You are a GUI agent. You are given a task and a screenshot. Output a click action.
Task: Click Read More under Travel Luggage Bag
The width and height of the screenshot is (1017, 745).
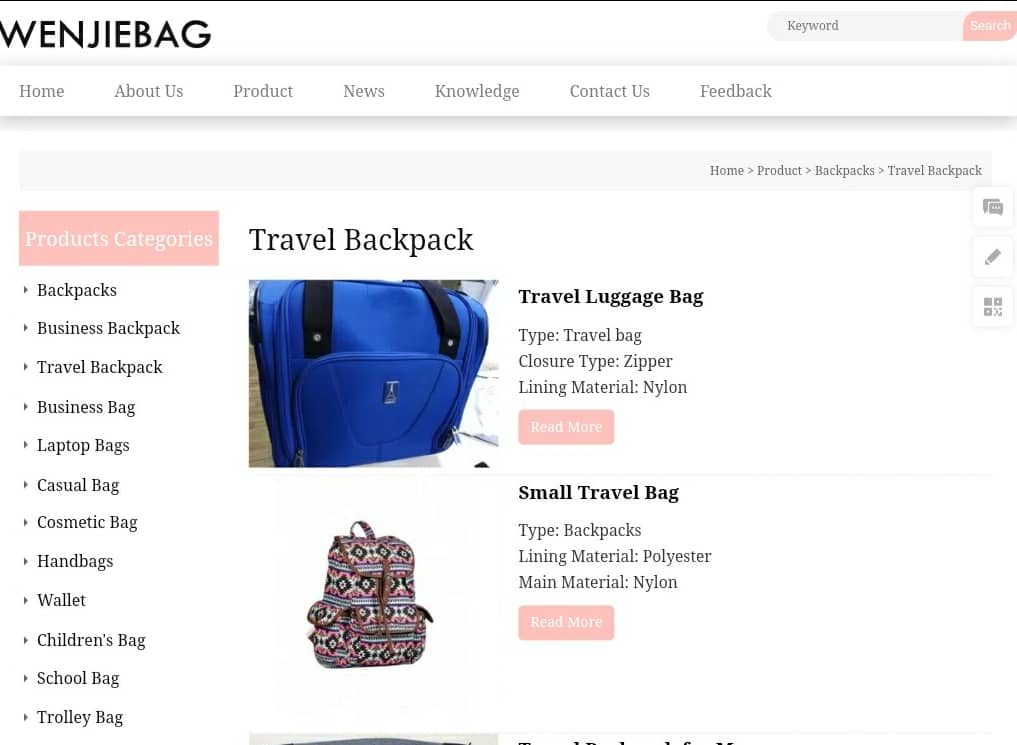click(x=566, y=427)
